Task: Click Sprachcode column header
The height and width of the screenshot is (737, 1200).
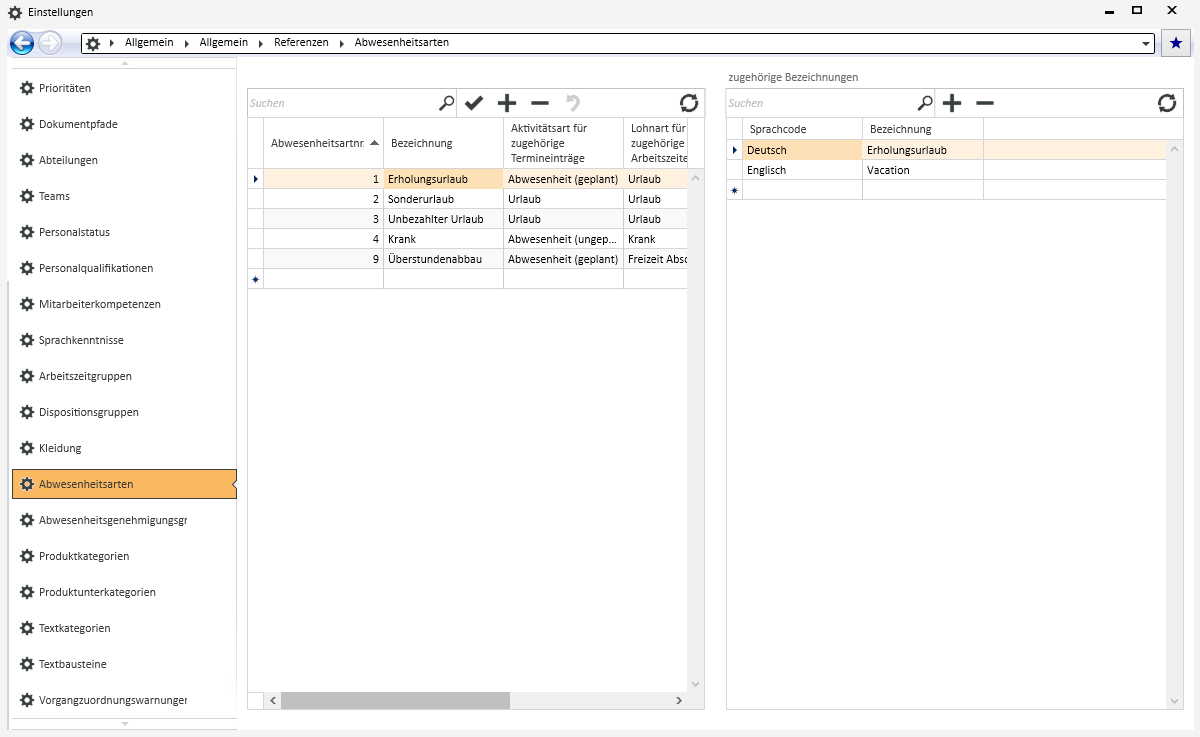Action: [802, 129]
